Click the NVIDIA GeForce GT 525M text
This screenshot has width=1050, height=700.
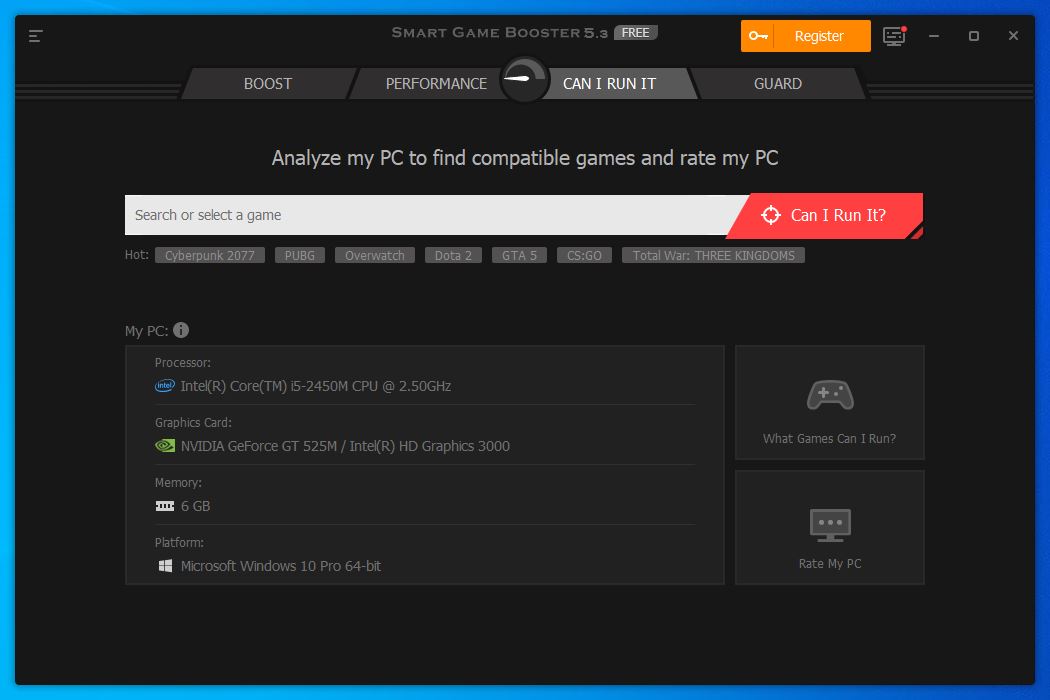coord(345,446)
